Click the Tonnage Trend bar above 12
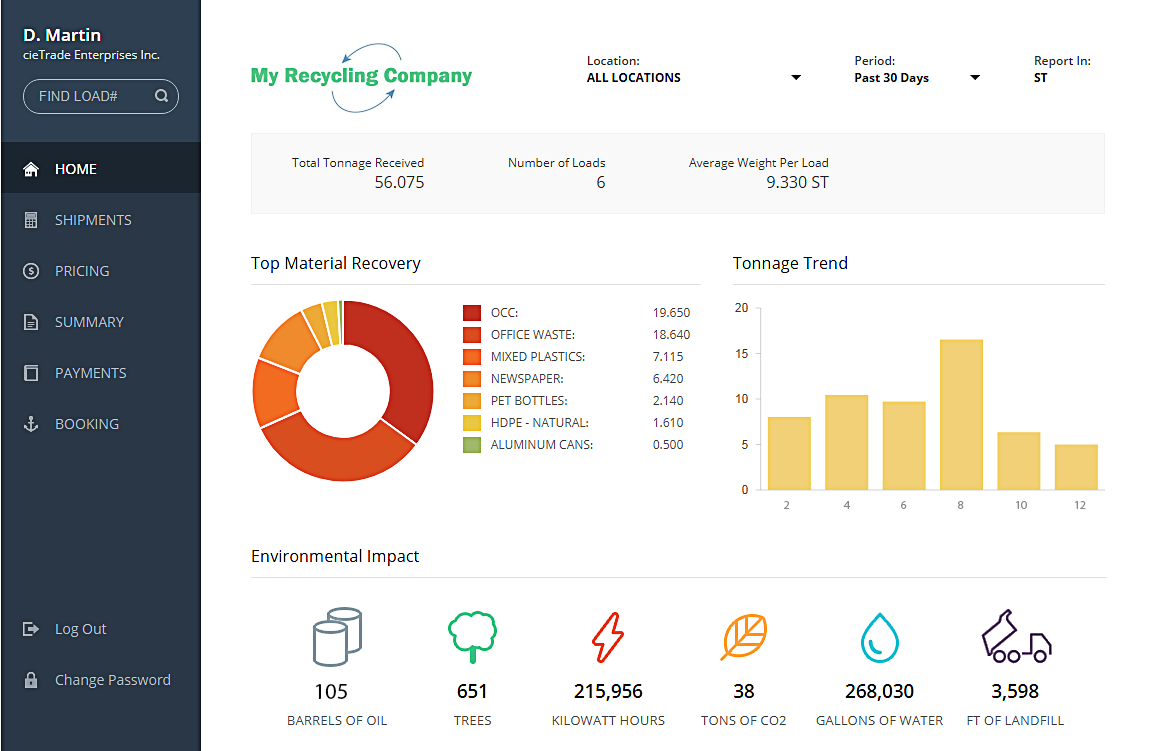This screenshot has height=751, width=1156. click(1076, 467)
